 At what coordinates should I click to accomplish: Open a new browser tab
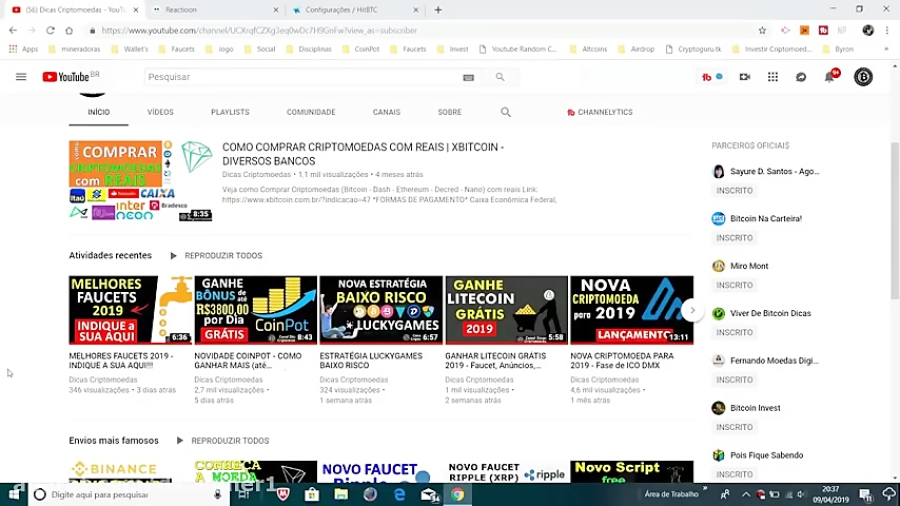pos(438,10)
